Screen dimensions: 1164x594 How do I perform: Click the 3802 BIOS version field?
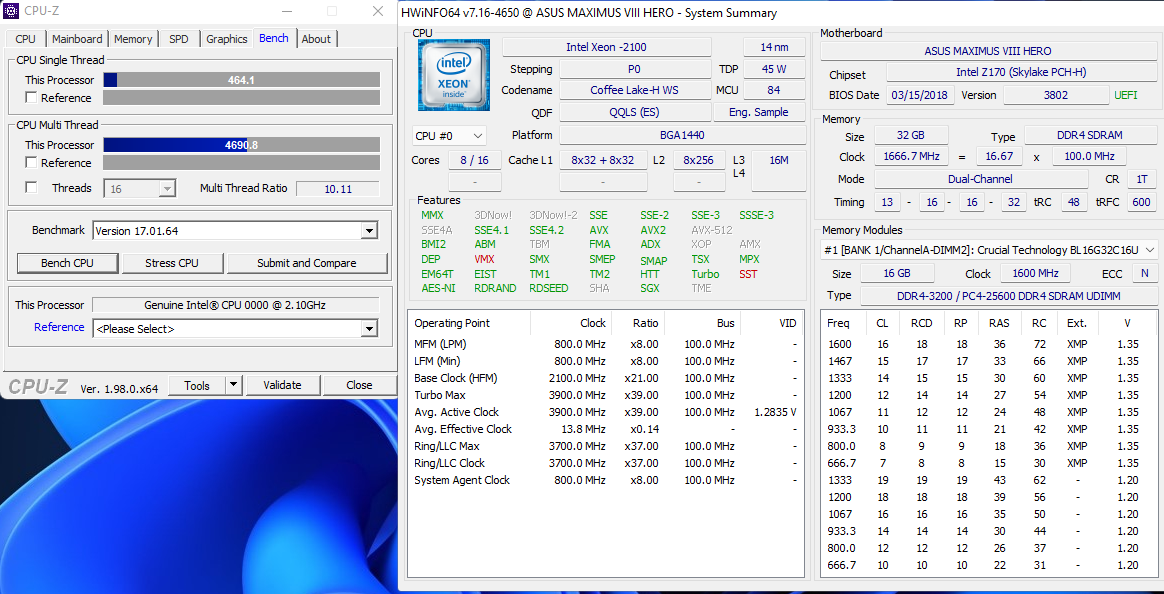point(1054,95)
